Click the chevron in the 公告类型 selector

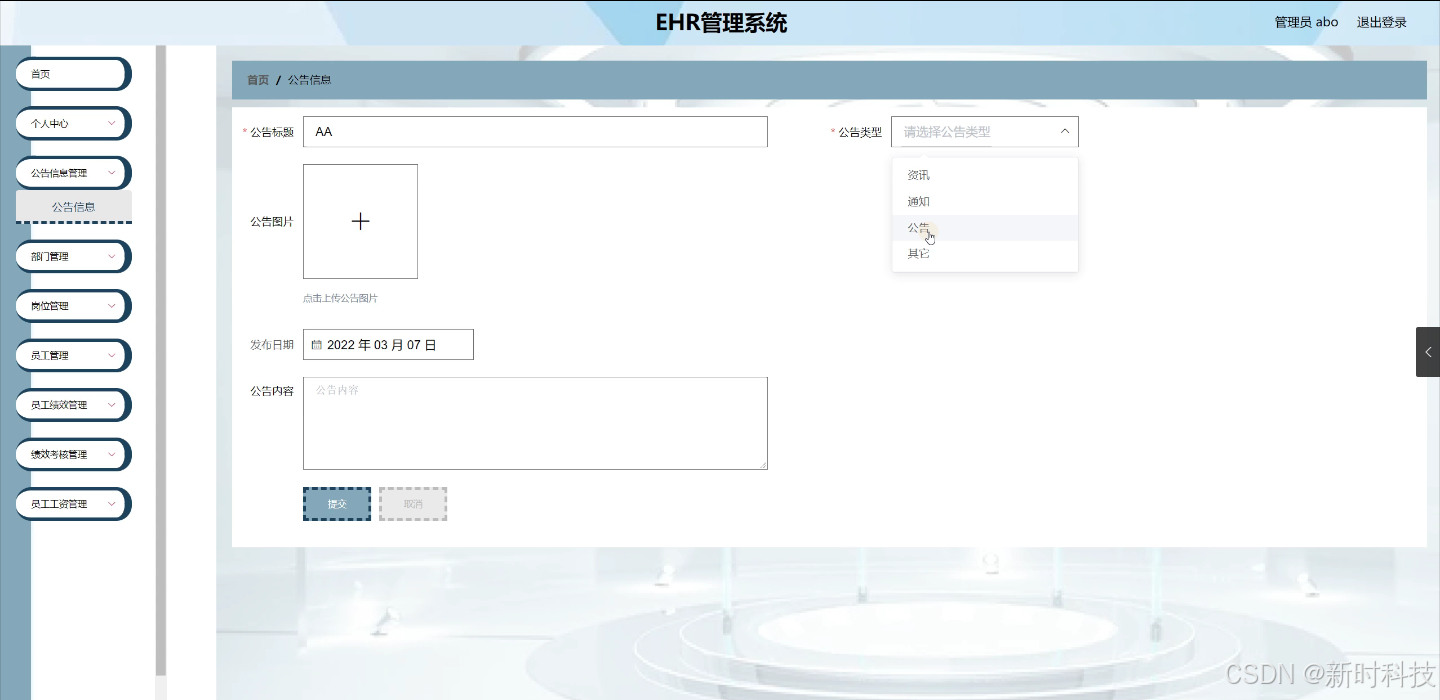(x=1063, y=130)
